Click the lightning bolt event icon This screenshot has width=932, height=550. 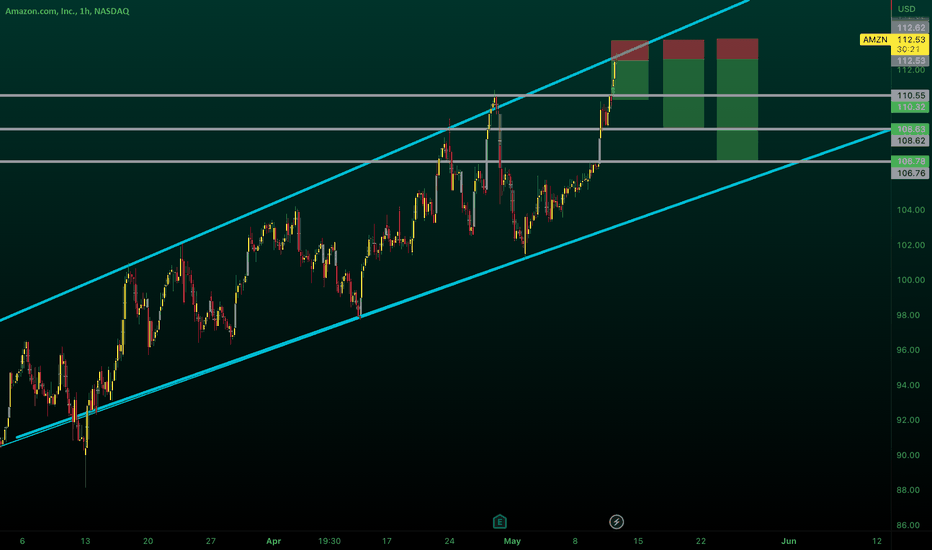616,522
